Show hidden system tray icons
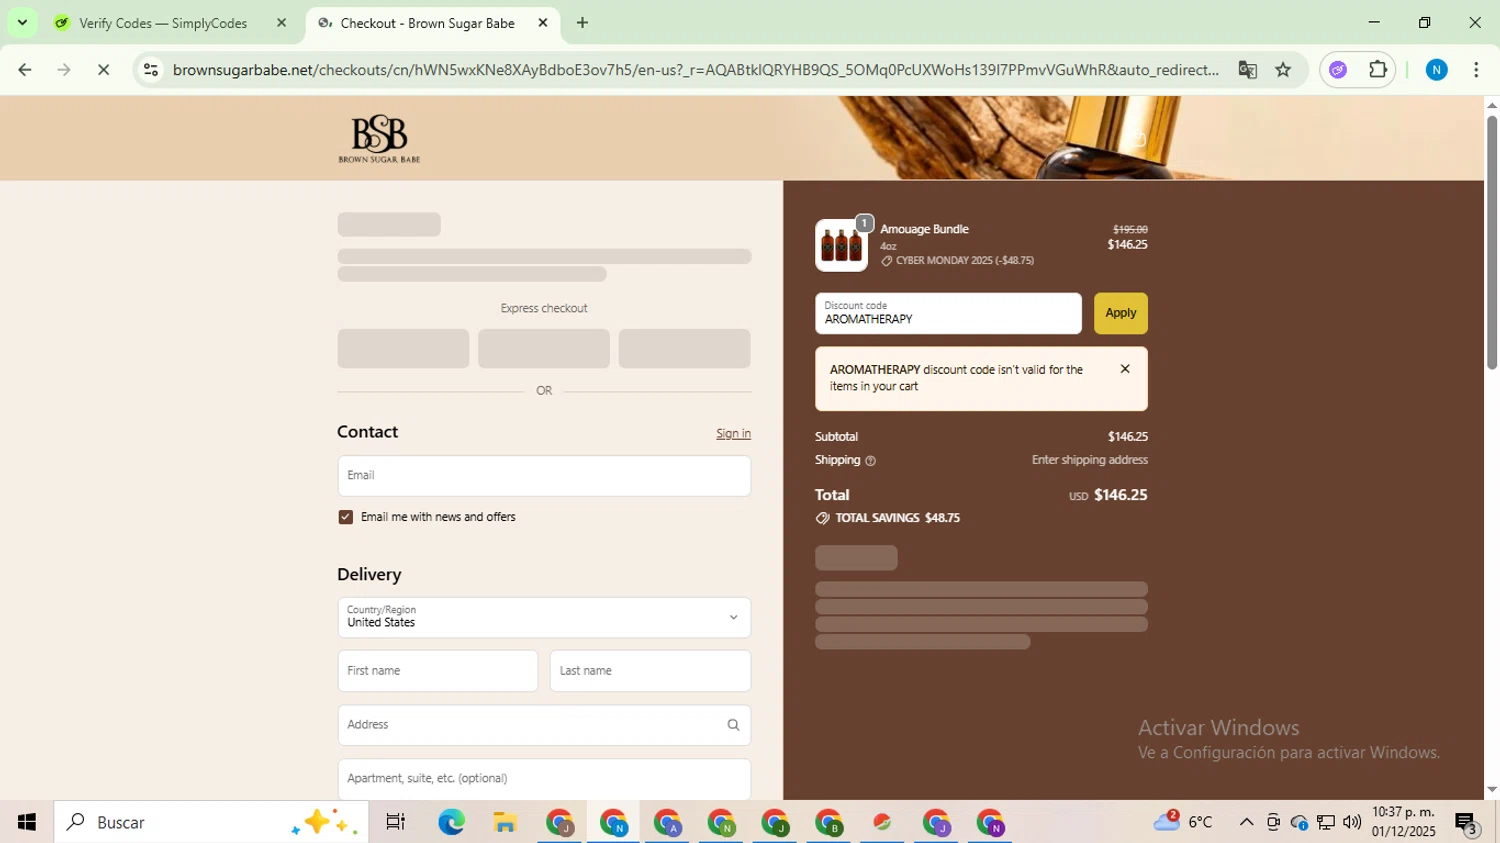Viewport: 1500px width, 843px height. click(1246, 822)
